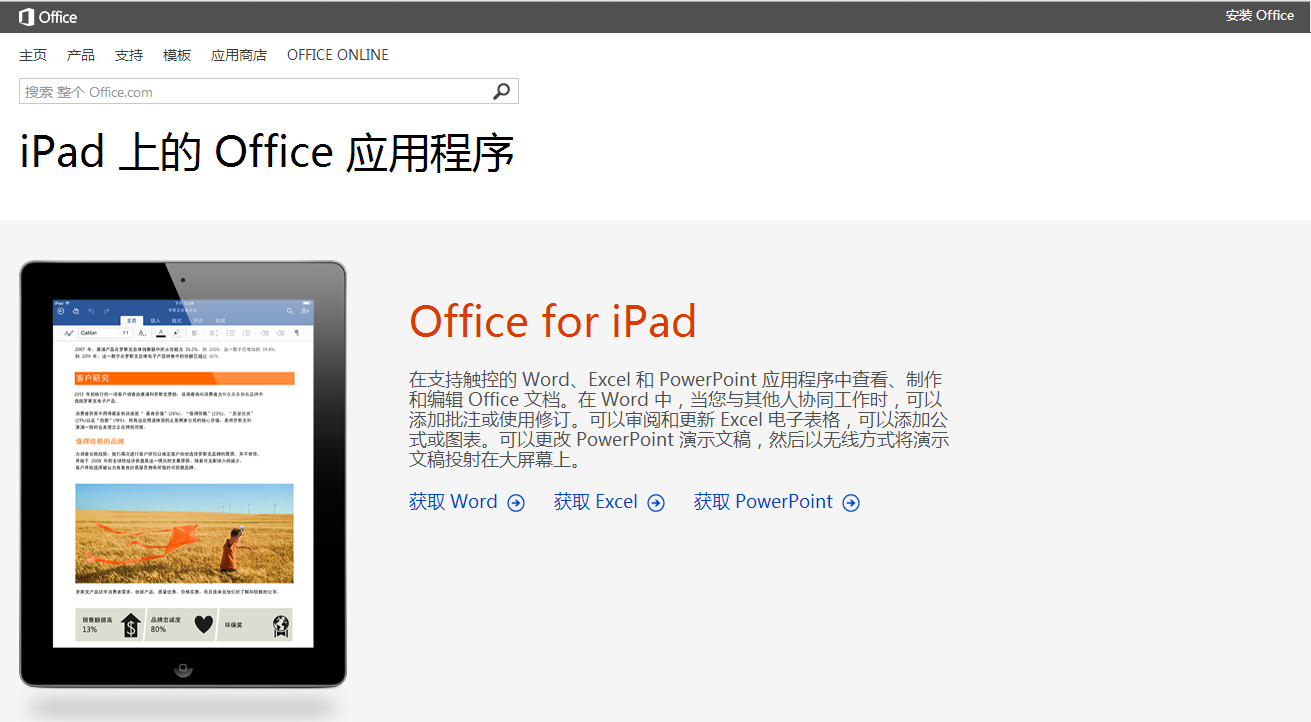
Task: Click the arrow icon beside 获取 Word
Action: coord(516,503)
